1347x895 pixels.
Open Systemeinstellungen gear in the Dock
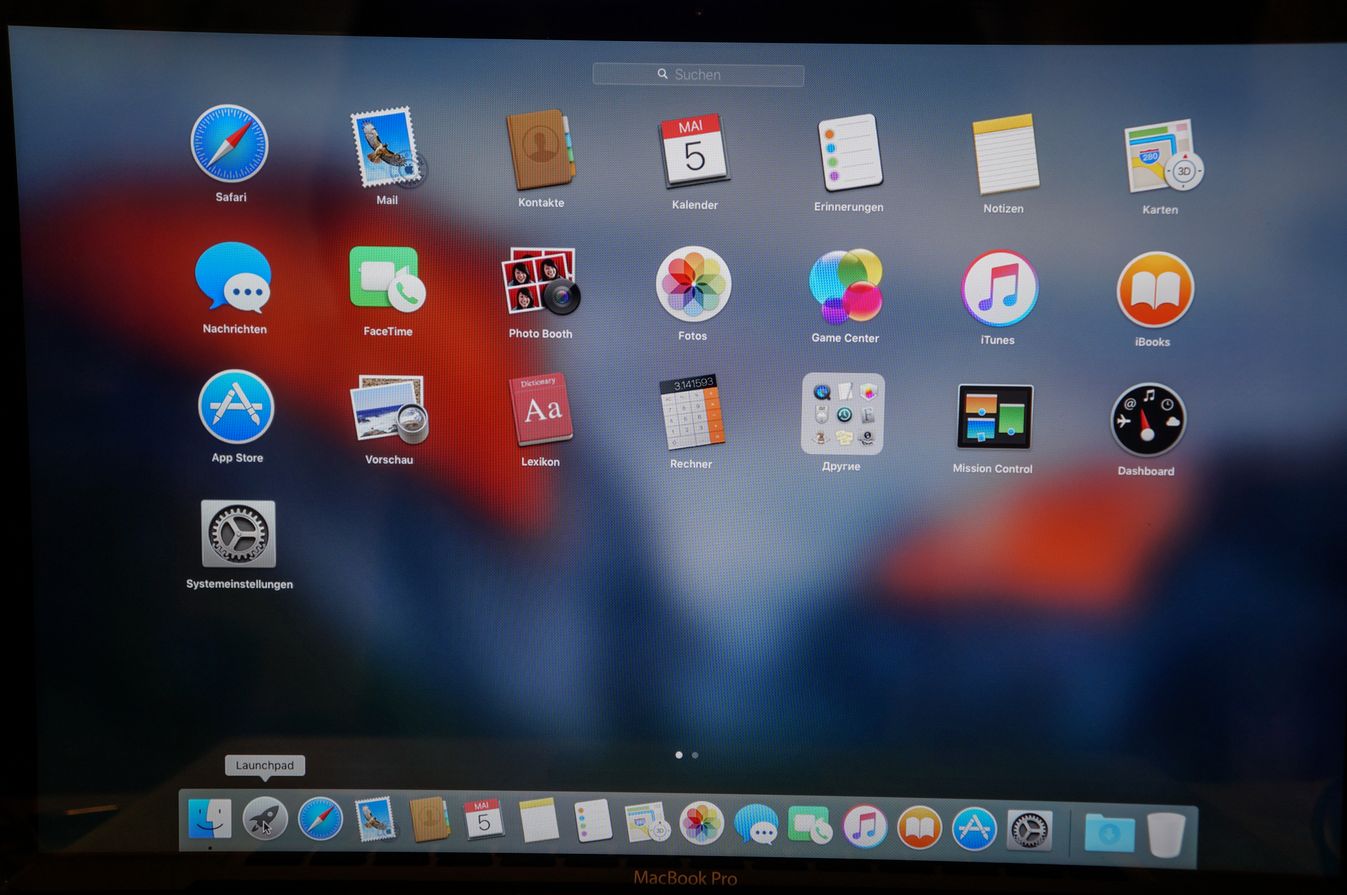pos(1029,830)
